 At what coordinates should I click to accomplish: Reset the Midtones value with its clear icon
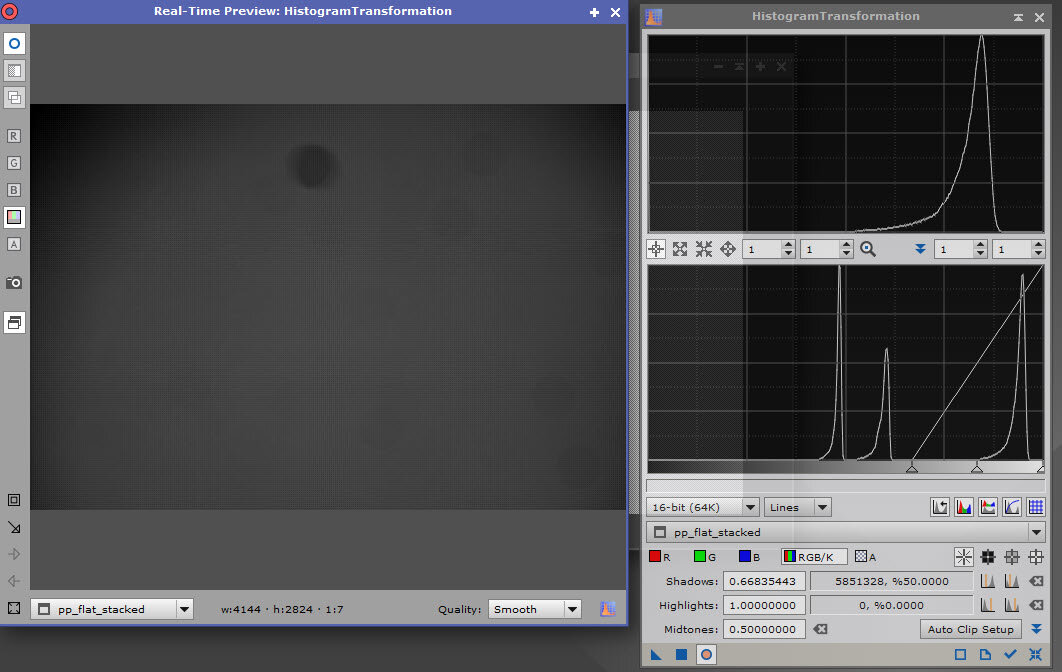tap(820, 629)
